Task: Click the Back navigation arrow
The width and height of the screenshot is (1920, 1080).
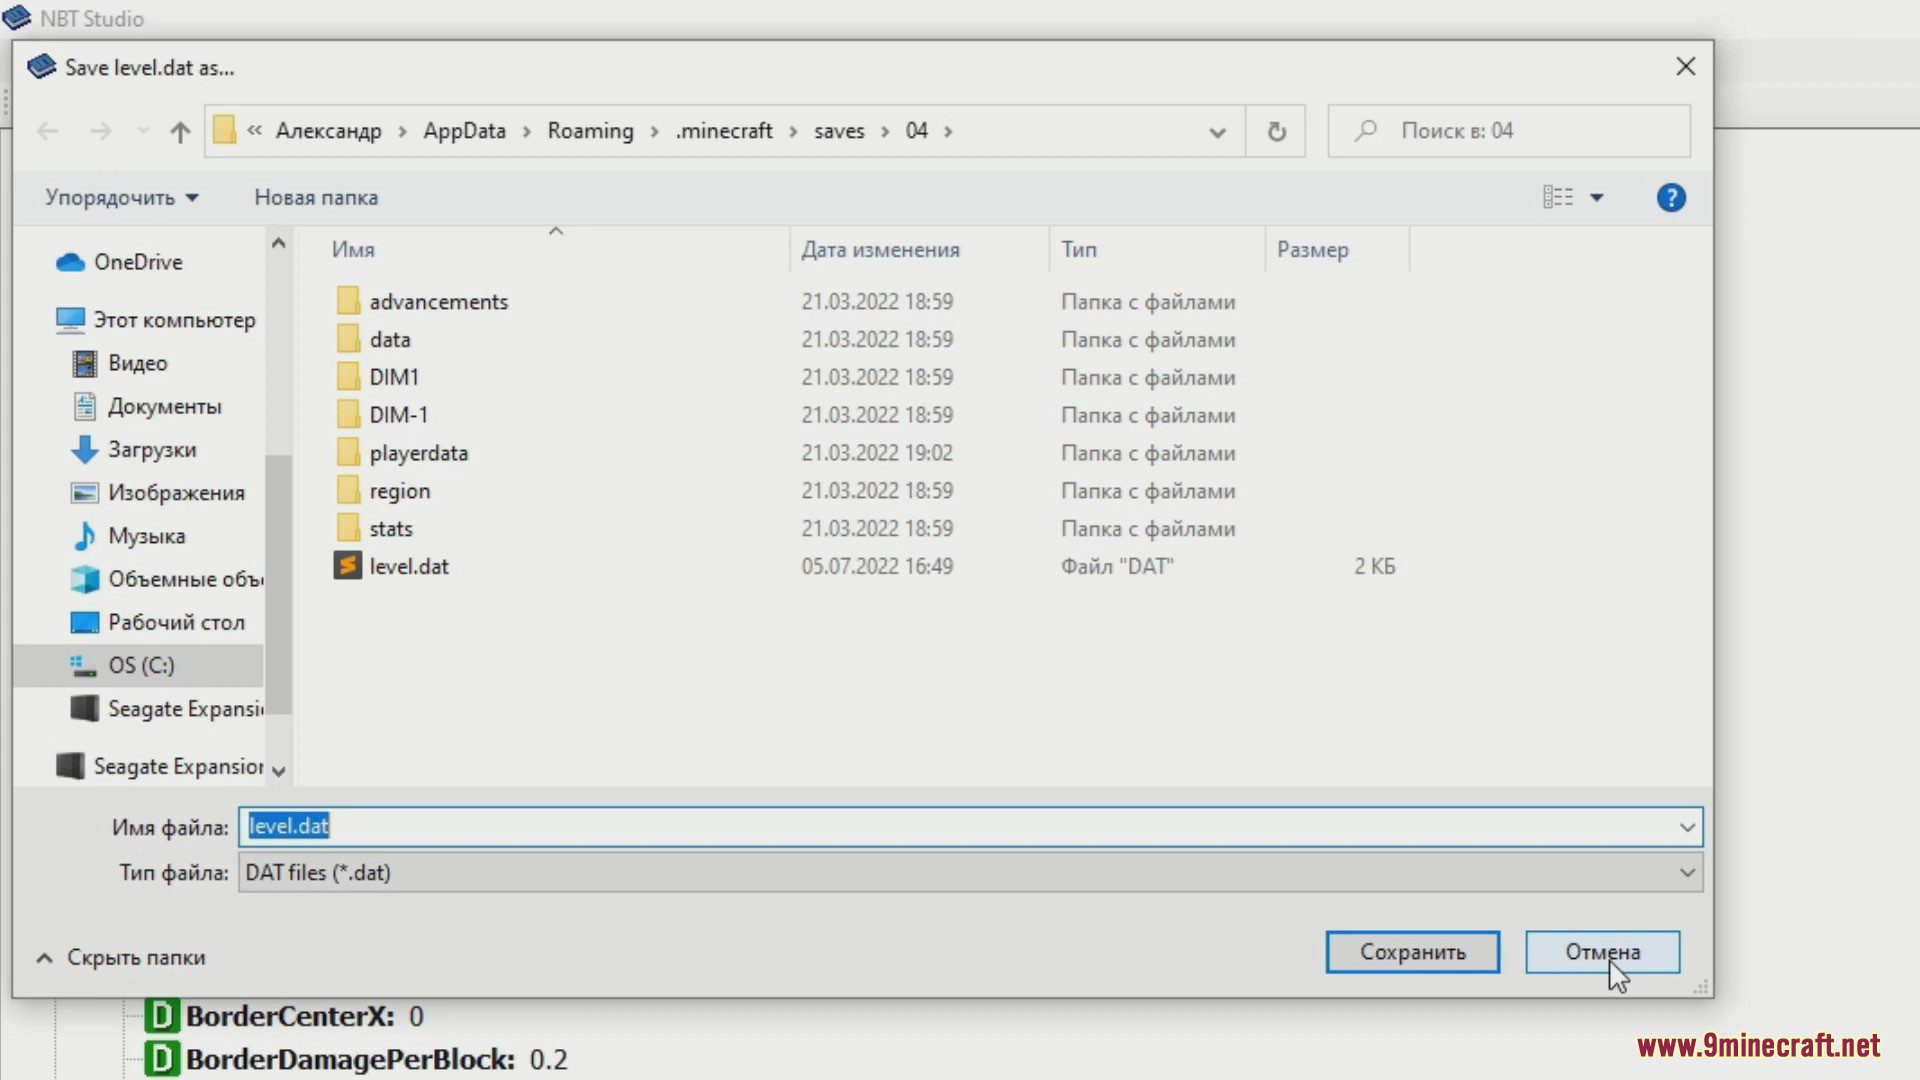Action: click(x=47, y=131)
